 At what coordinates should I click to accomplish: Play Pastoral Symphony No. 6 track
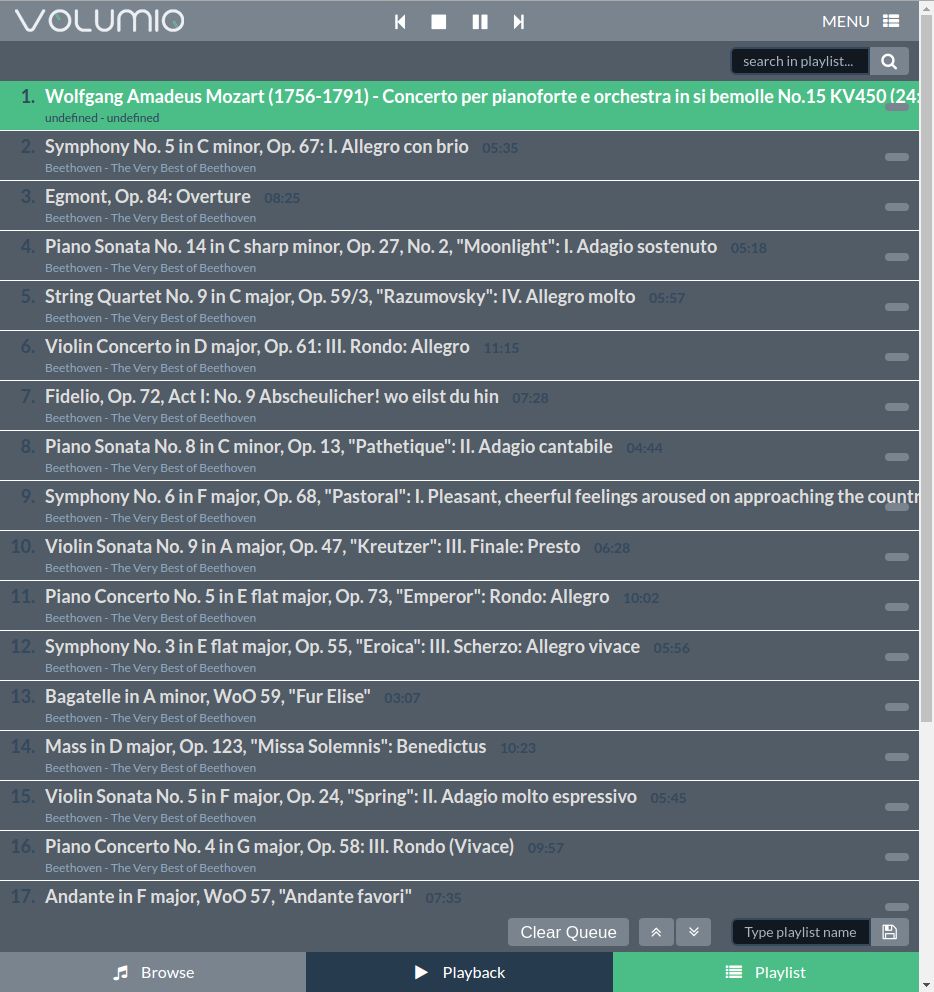[x=459, y=505]
